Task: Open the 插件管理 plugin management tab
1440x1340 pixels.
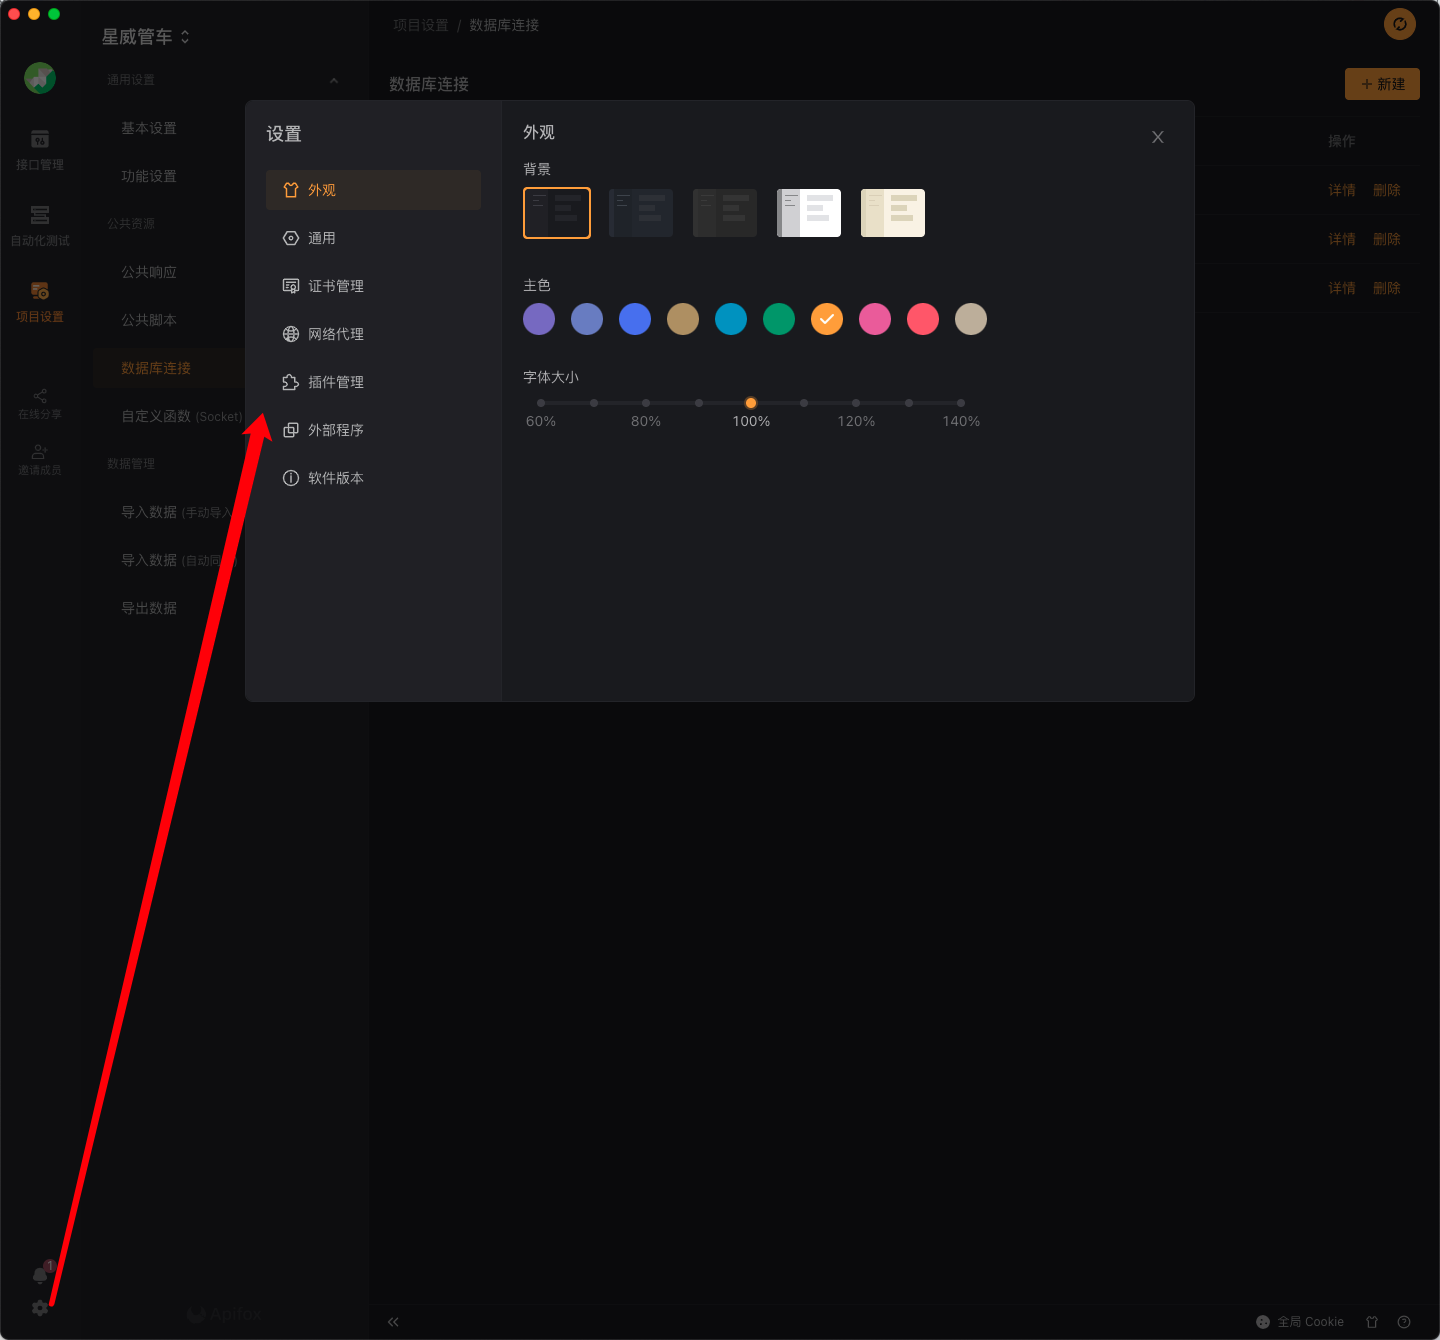Action: [373, 382]
